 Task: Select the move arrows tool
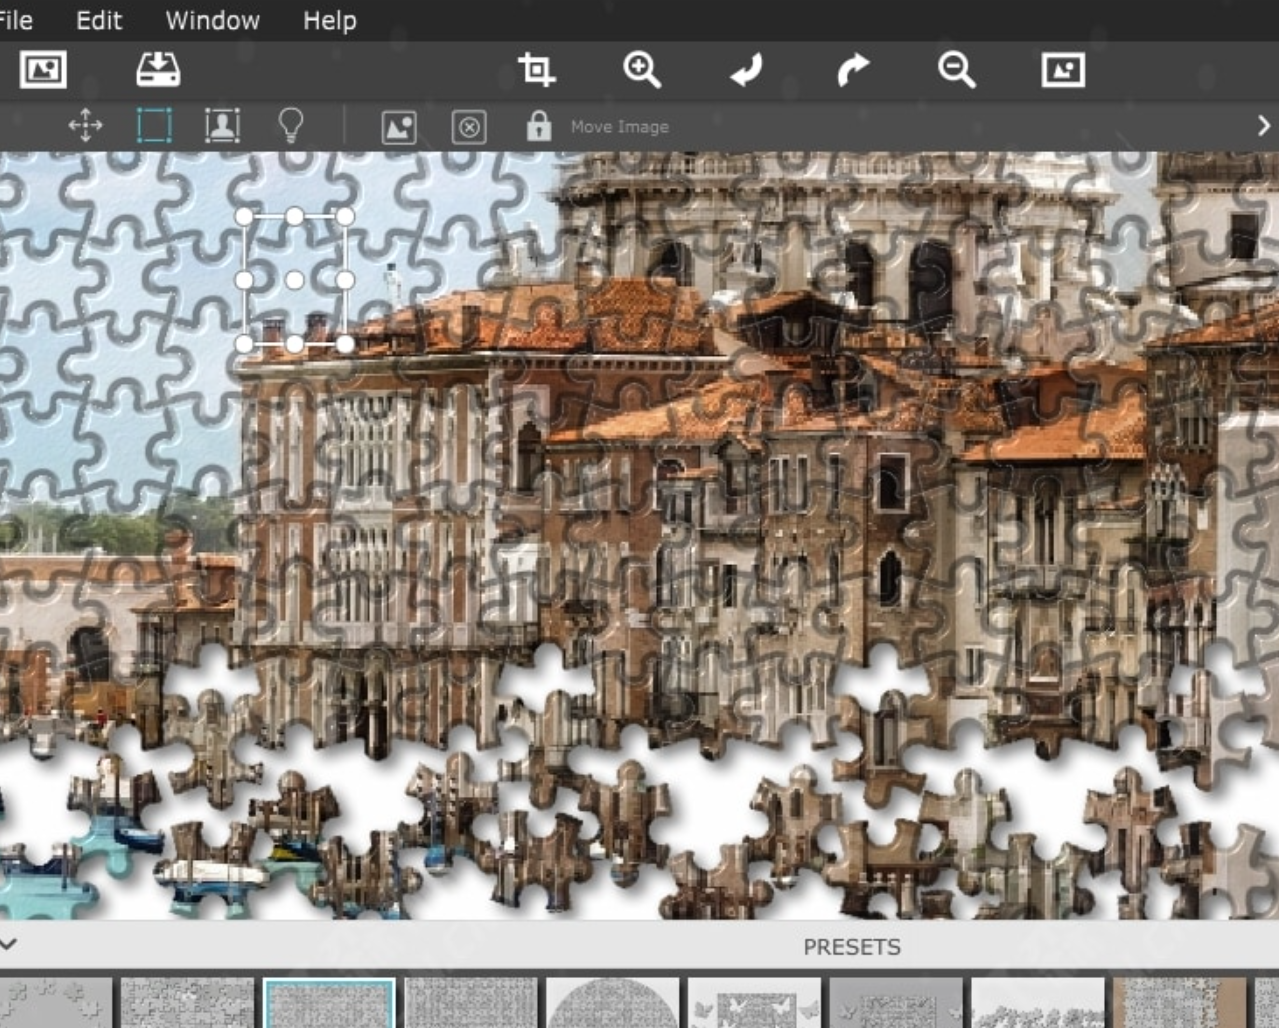pos(85,126)
